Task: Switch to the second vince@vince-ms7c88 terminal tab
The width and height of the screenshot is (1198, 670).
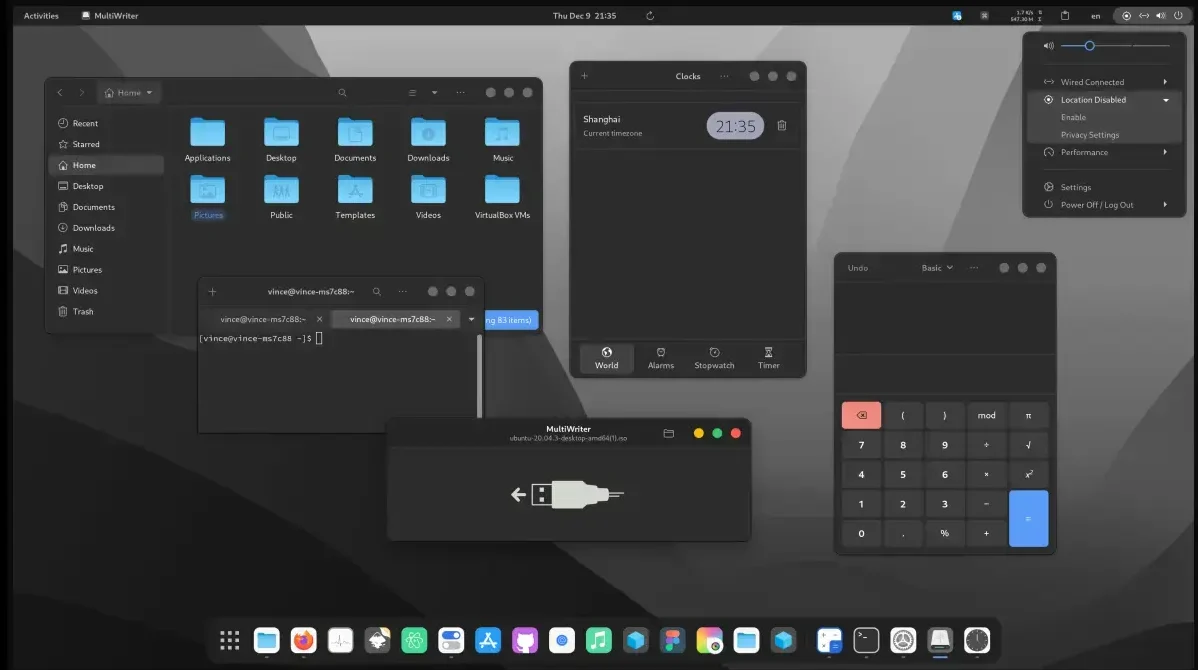Action: [391, 319]
